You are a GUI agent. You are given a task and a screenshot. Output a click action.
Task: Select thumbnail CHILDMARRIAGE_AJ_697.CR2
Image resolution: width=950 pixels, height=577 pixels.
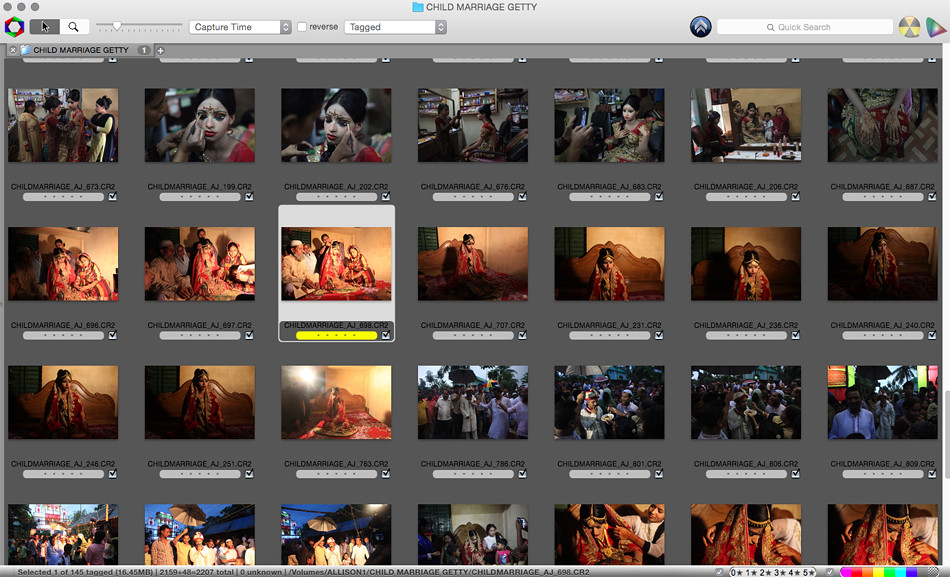[x=199, y=264]
